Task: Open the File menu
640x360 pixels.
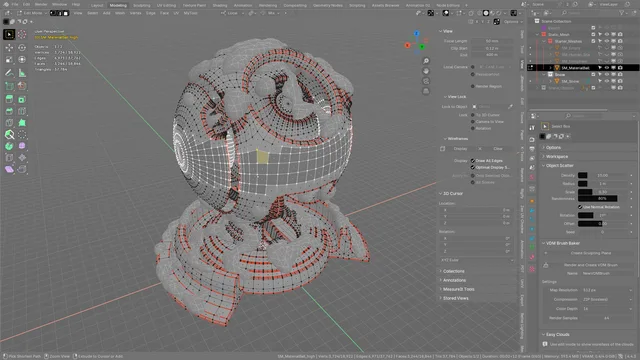Action: pos(14,4)
